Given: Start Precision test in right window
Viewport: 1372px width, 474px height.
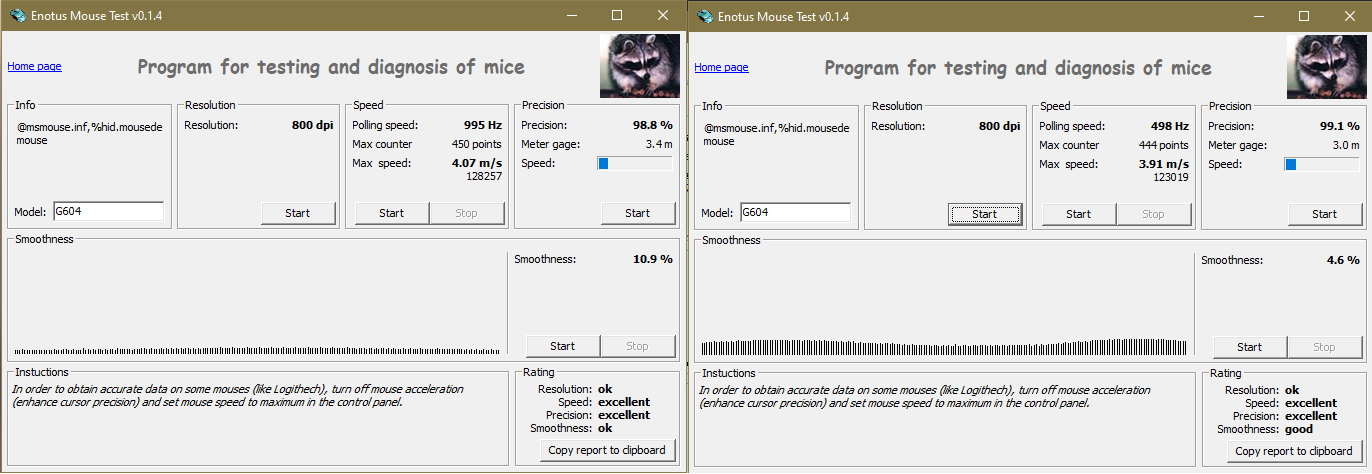Looking at the screenshot, I should pyautogui.click(x=1325, y=213).
